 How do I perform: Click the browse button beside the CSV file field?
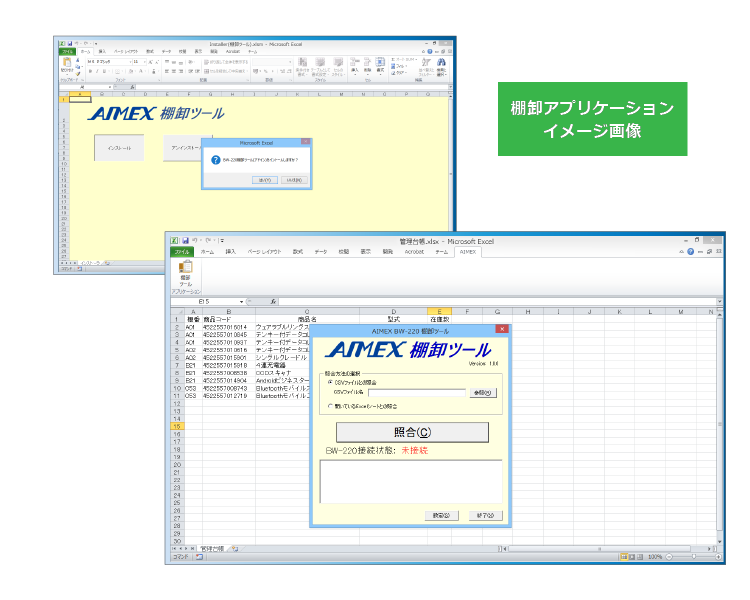click(x=483, y=393)
